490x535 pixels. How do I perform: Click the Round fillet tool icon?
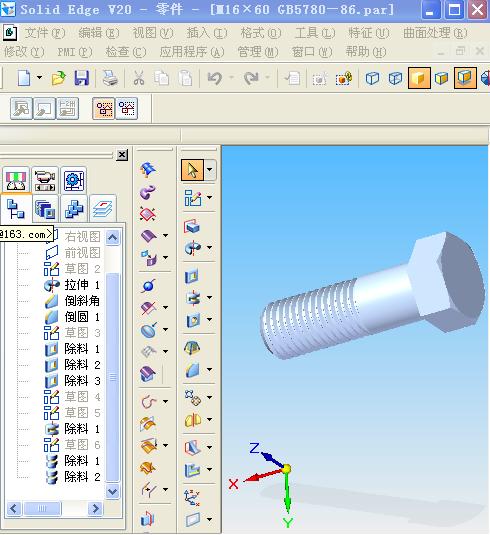pyautogui.click(x=192, y=370)
